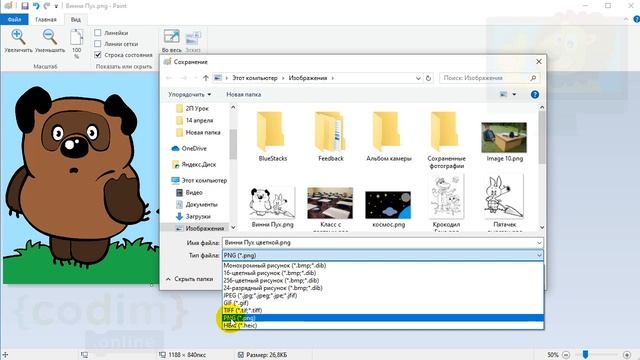
Task: Open the Альбом камеры folder
Action: (x=389, y=137)
